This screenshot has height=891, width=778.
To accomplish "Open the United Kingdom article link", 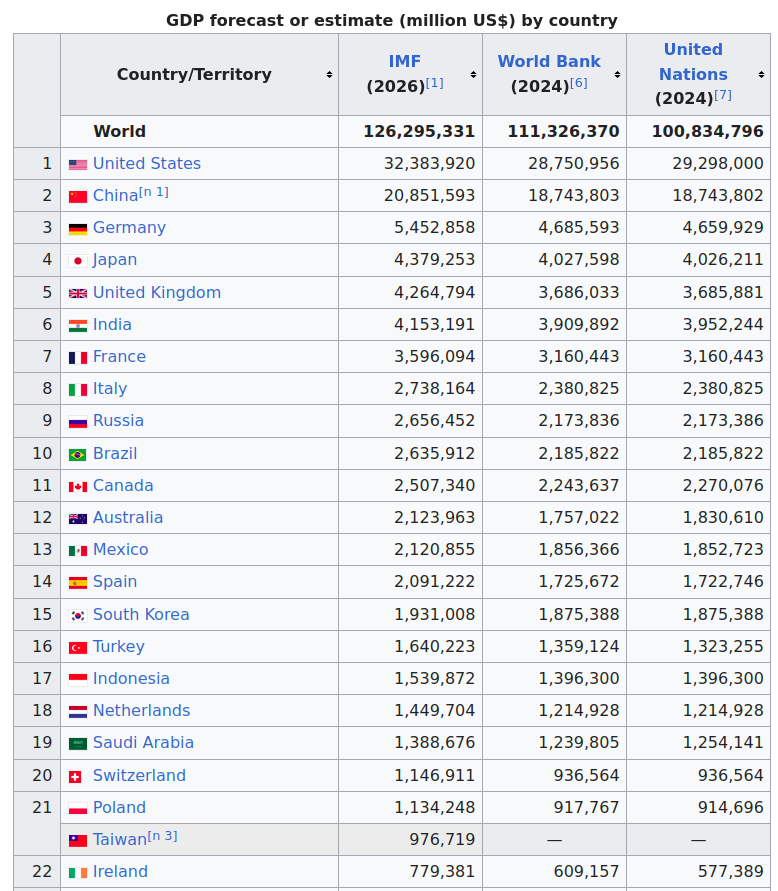I will tap(157, 292).
